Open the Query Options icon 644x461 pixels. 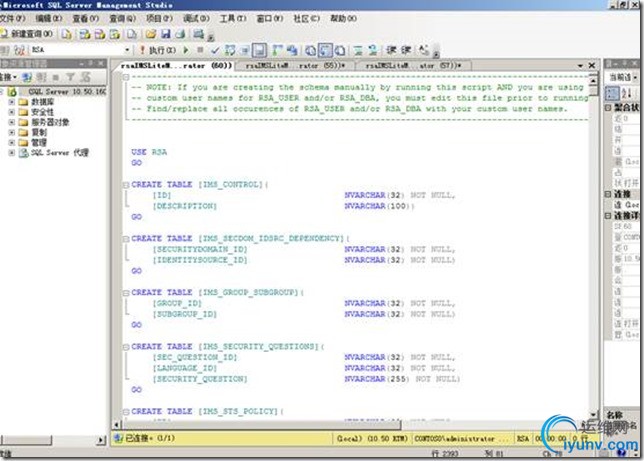point(245,50)
